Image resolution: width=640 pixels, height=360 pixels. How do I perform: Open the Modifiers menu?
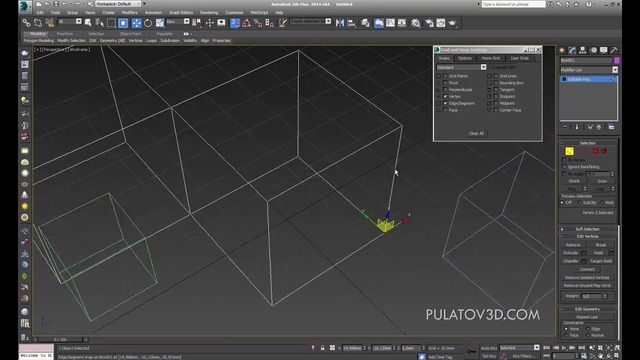[x=129, y=13]
